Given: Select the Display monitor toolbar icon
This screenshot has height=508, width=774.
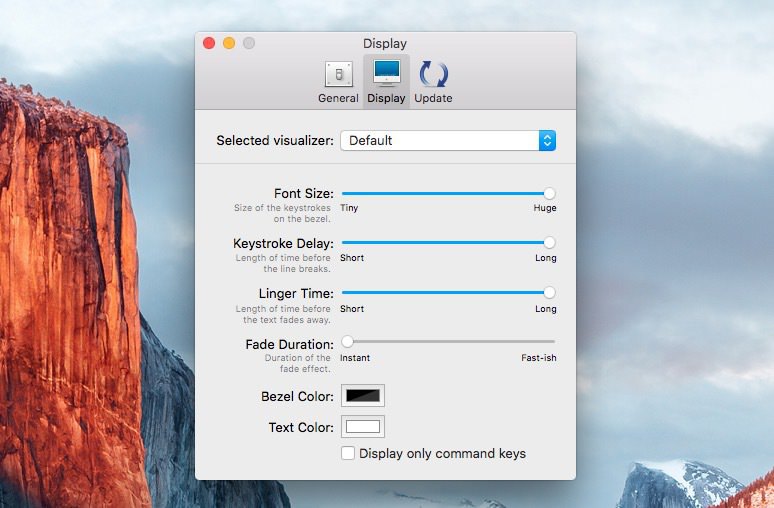Looking at the screenshot, I should (387, 73).
